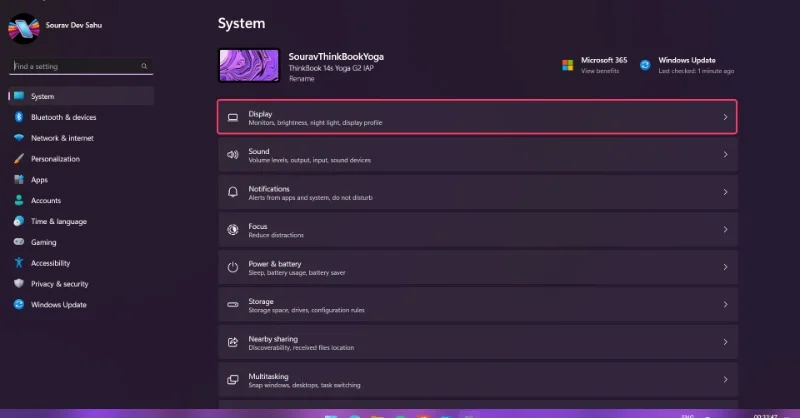
Task: Click the Privacy & security shield icon
Action: pos(18,284)
